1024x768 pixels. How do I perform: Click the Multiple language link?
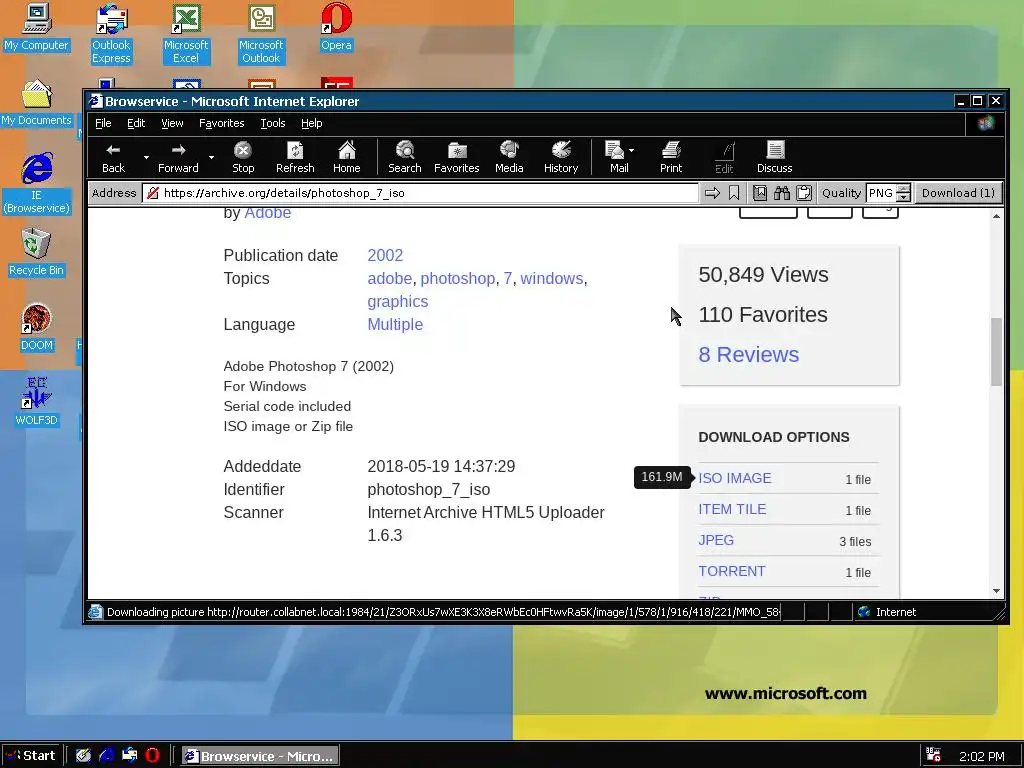[395, 324]
